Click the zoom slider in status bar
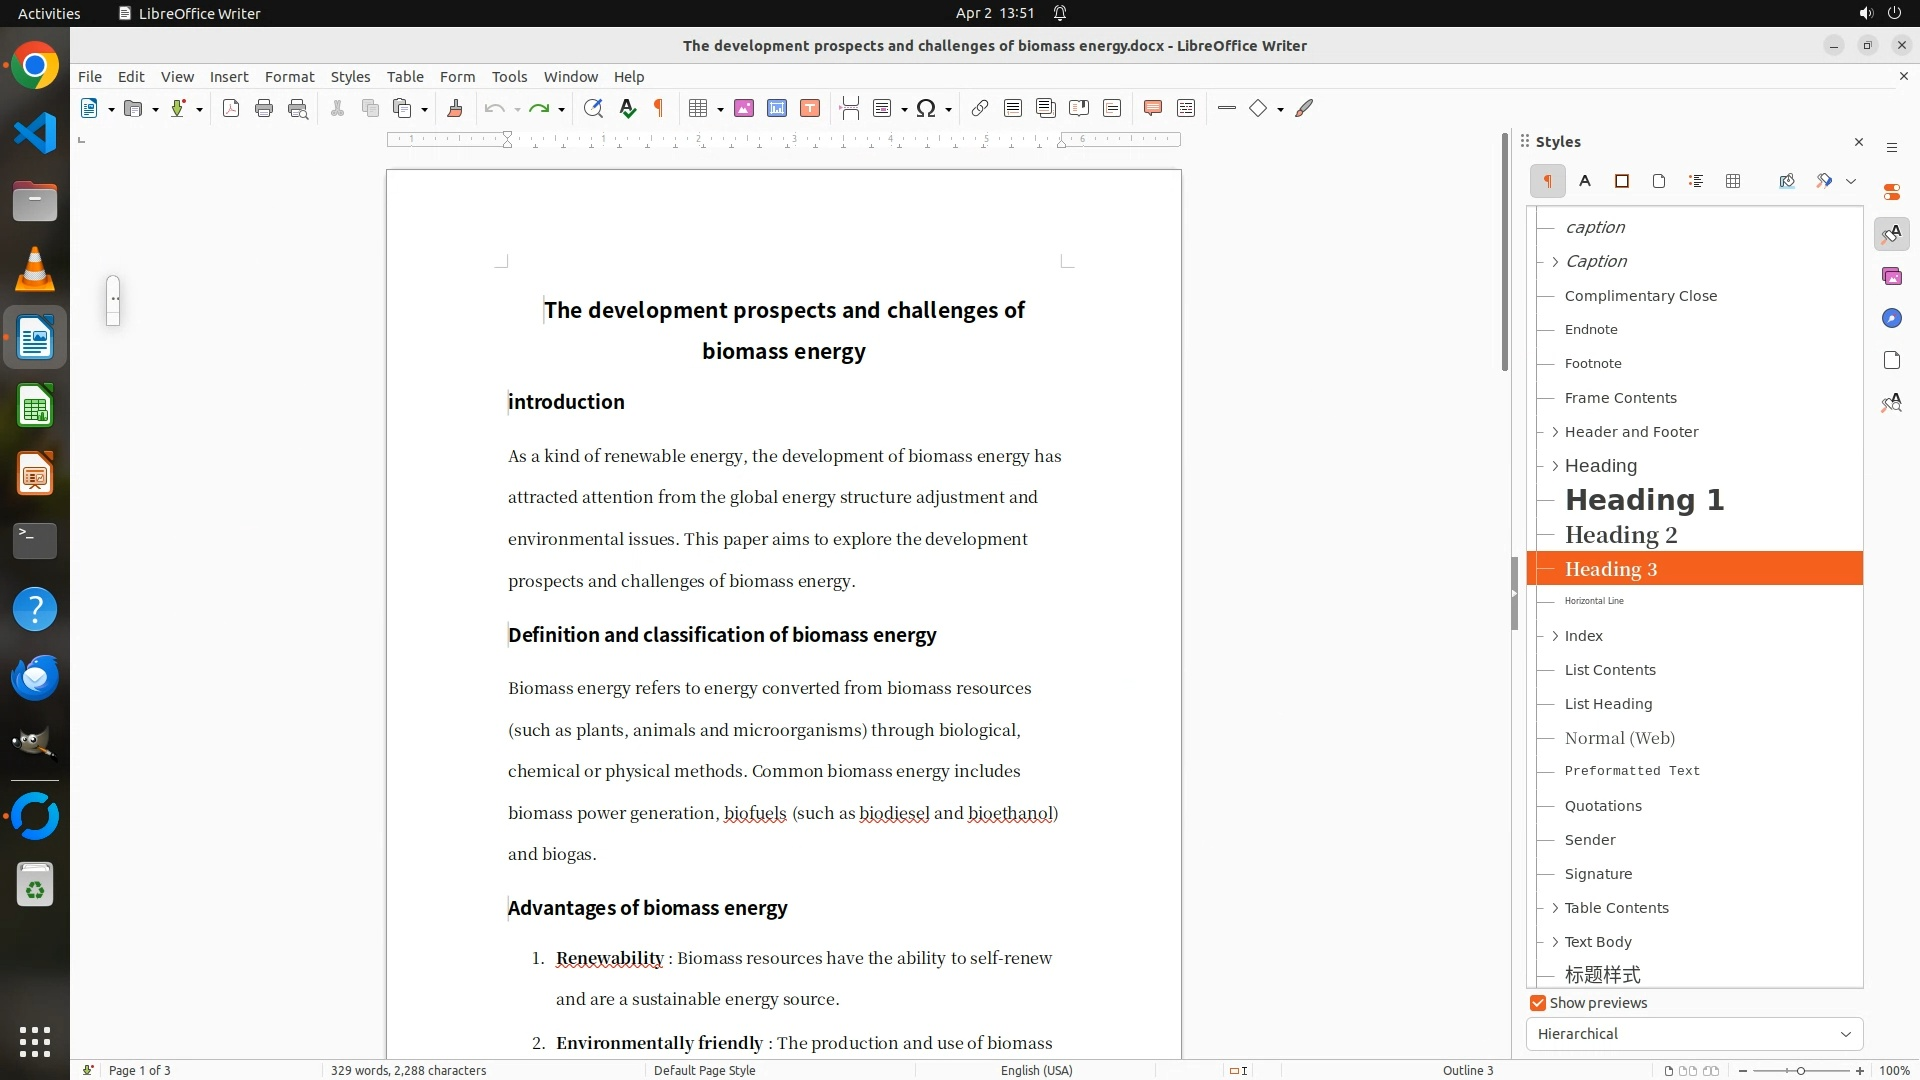 pos(1800,1070)
